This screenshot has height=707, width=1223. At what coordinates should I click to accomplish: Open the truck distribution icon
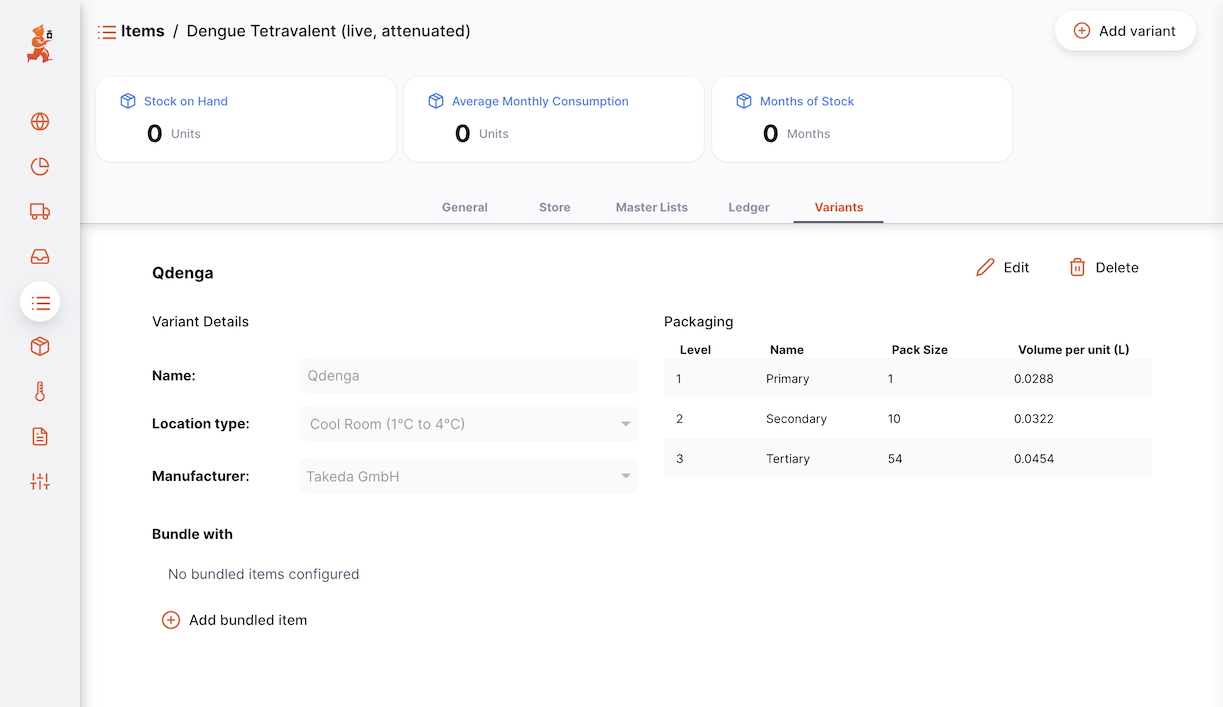tap(40, 212)
